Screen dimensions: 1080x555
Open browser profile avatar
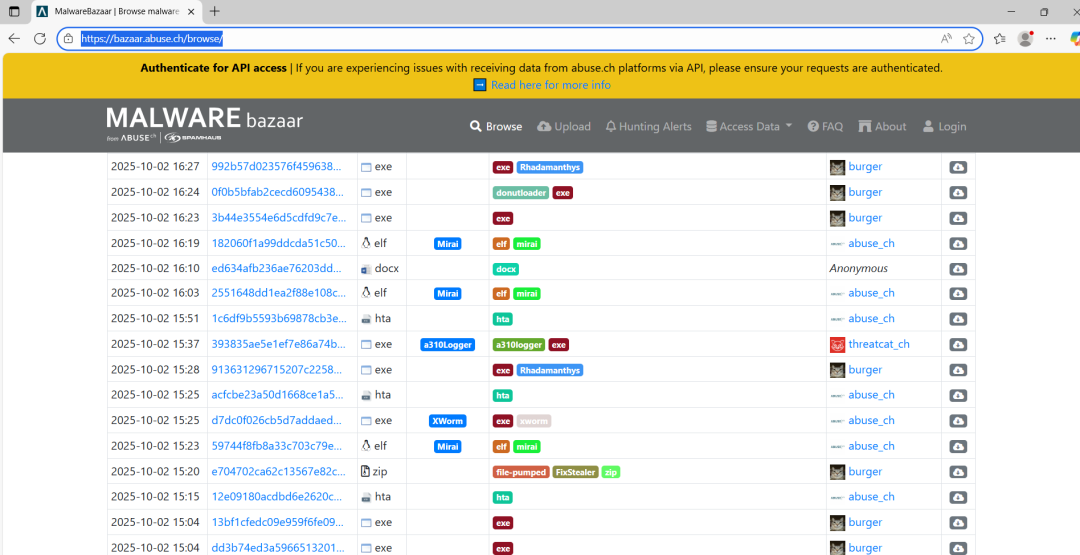pos(1026,39)
